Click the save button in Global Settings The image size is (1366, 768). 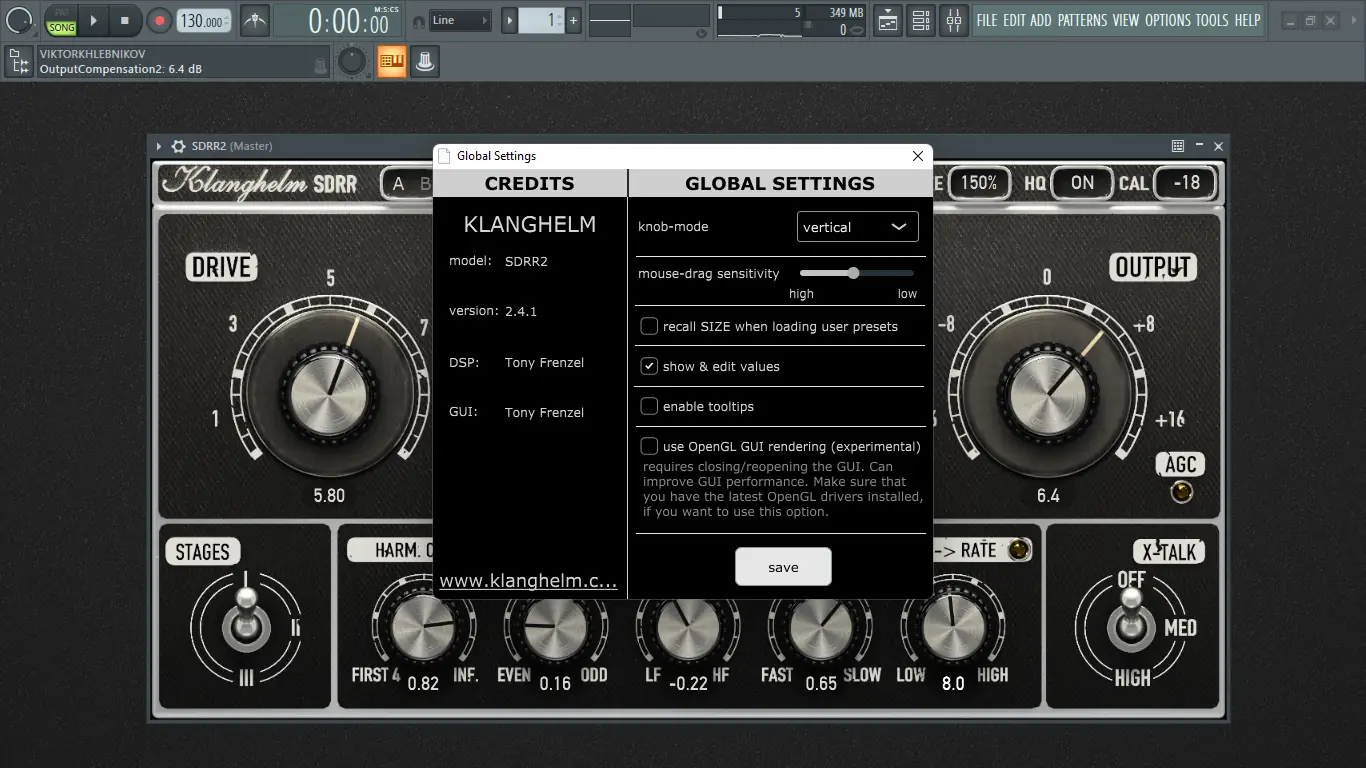783,566
